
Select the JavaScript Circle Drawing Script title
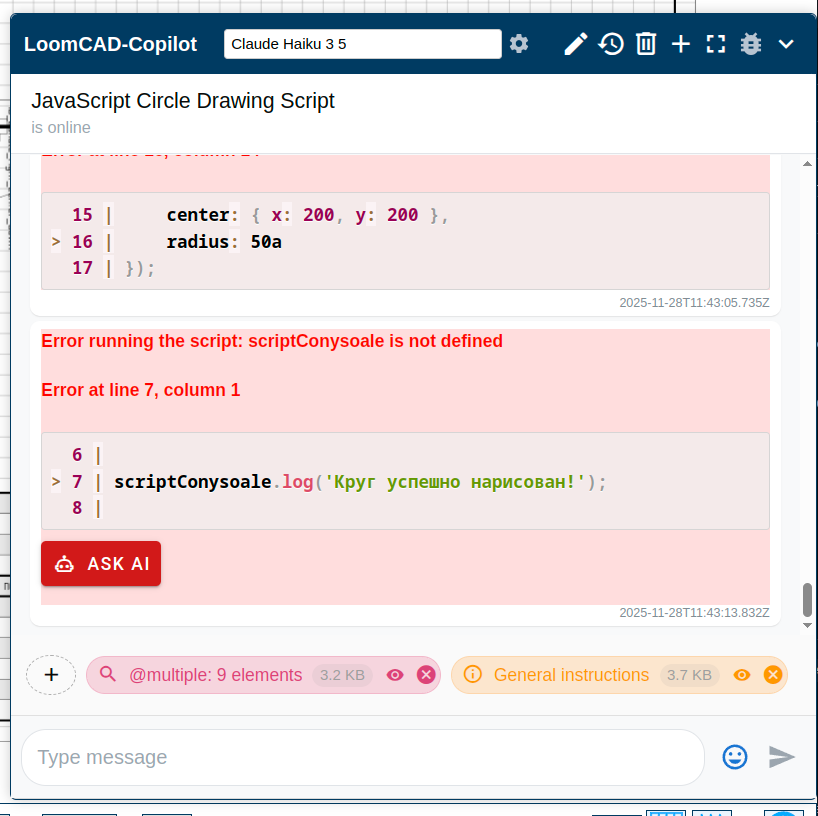[183, 101]
